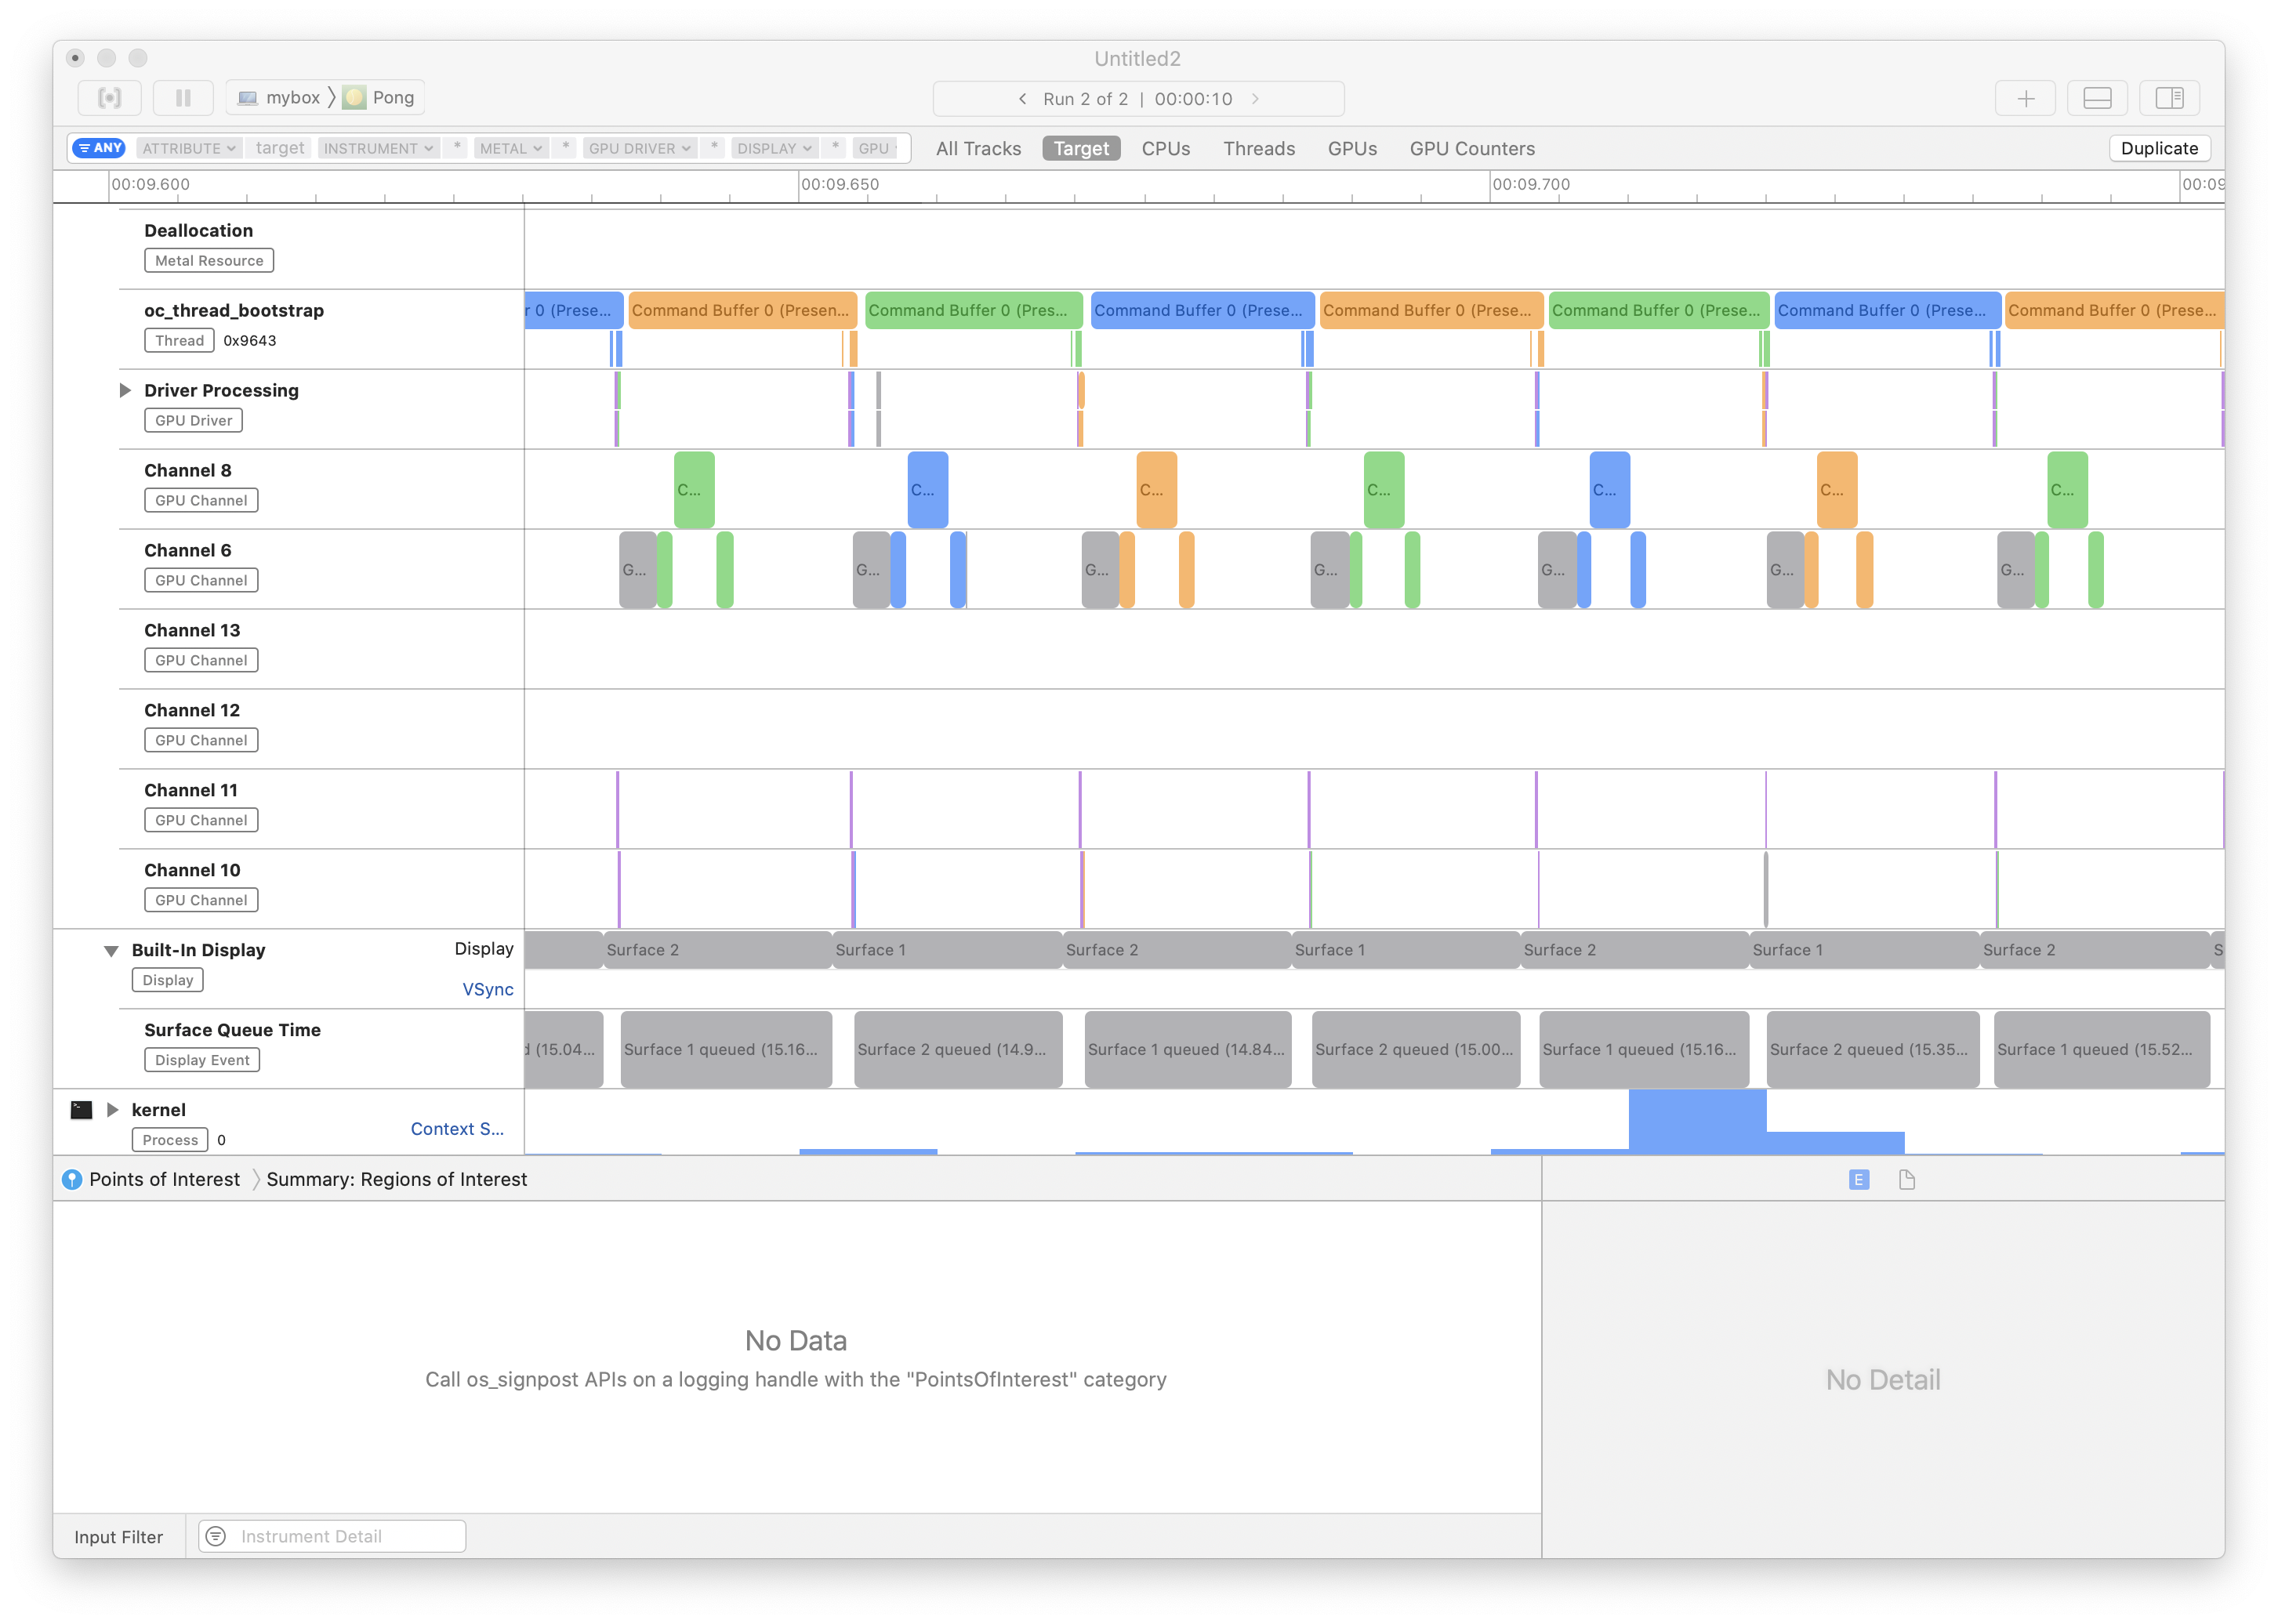Switch to the GPU Counters tab
Screen dimensions: 2278x1624
click(x=1471, y=148)
